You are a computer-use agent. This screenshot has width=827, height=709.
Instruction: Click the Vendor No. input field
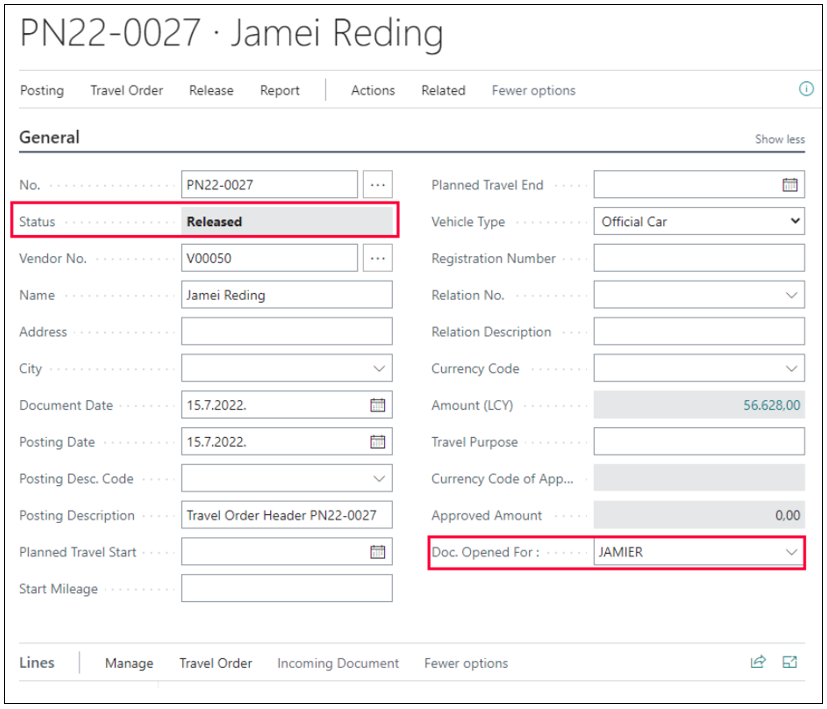(269, 258)
